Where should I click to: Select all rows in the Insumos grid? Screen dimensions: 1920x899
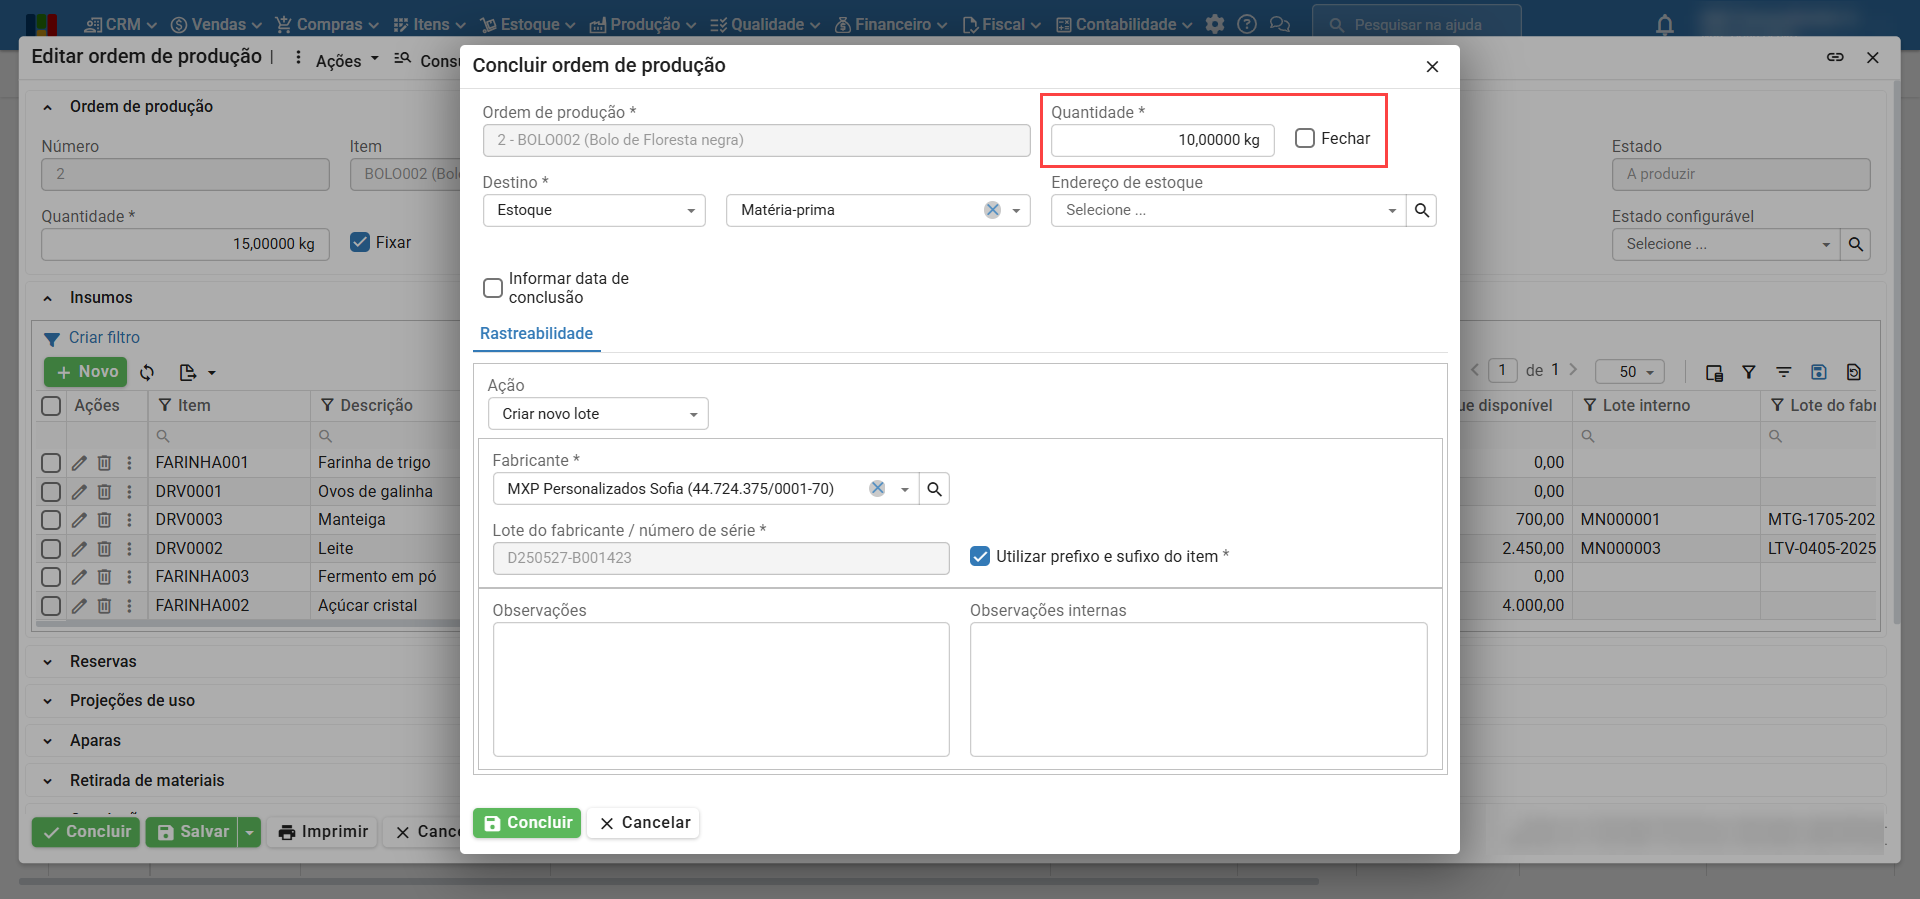(x=51, y=405)
